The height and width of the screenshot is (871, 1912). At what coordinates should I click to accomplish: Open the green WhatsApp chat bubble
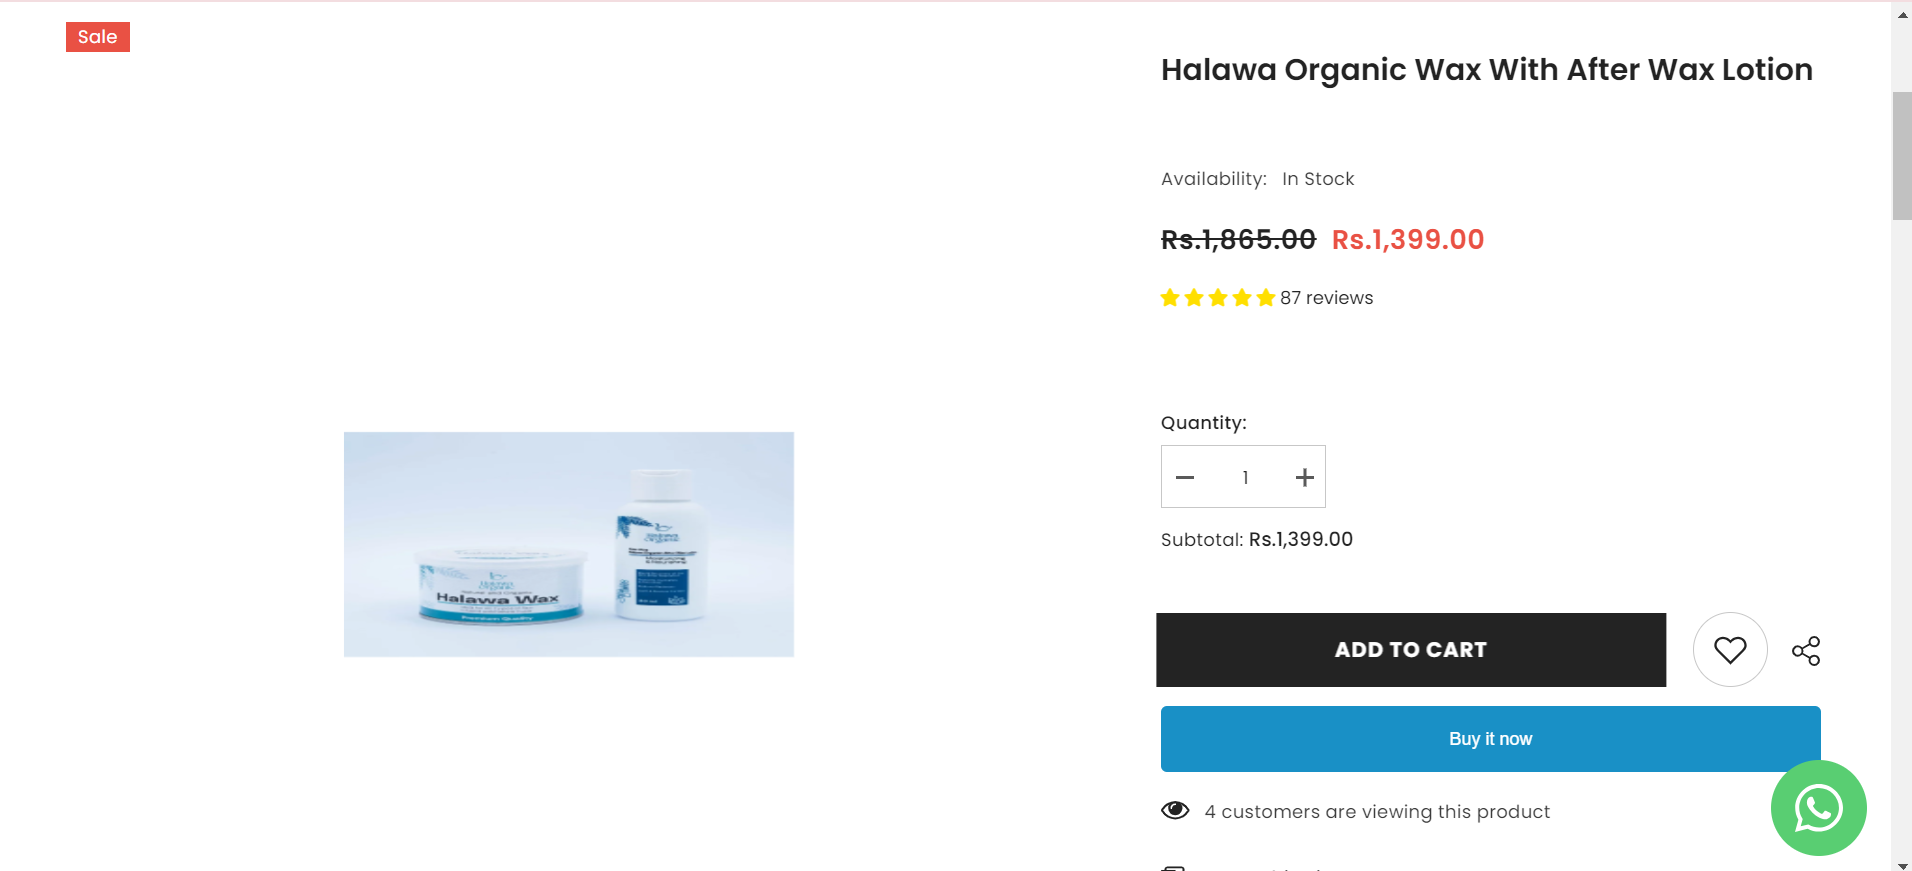[1818, 808]
